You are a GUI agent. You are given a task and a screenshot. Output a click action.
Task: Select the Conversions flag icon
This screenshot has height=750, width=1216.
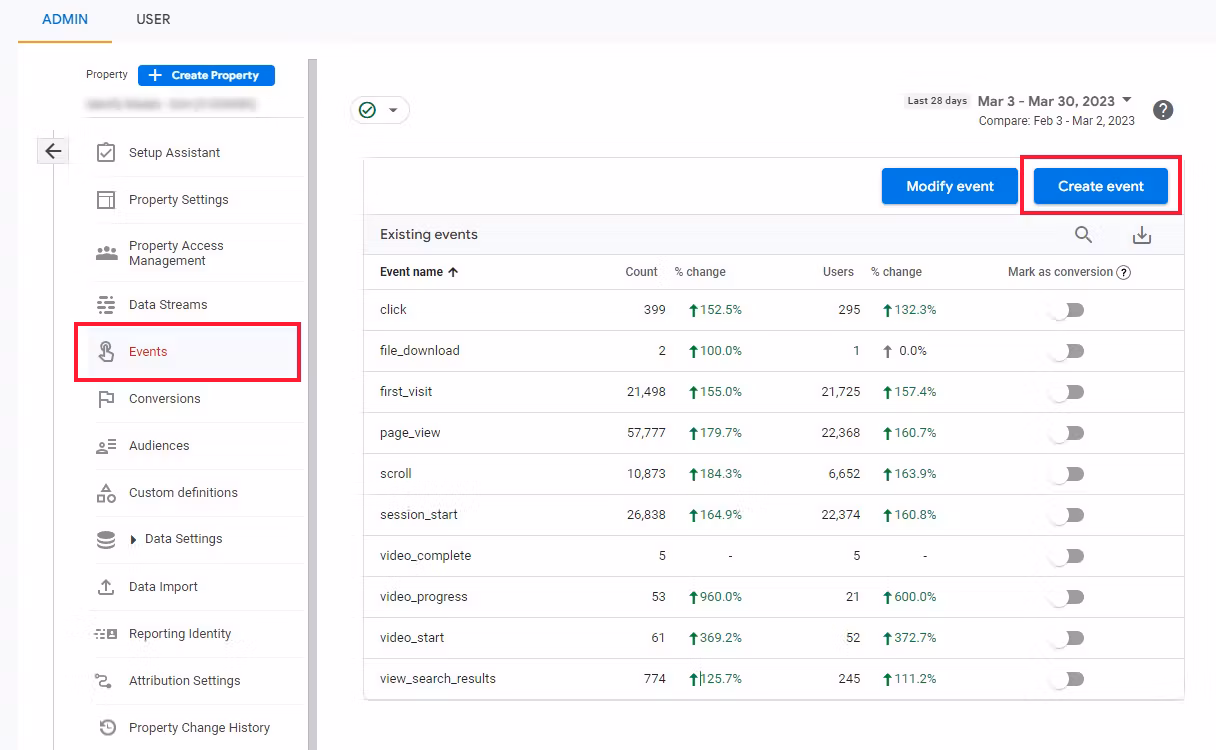tap(105, 398)
